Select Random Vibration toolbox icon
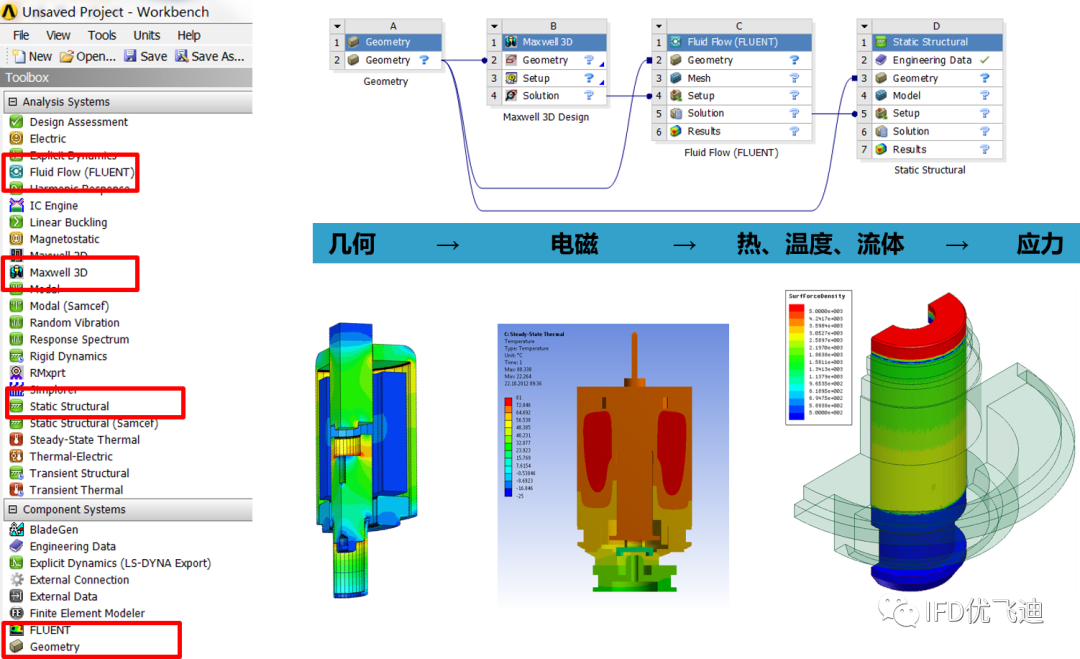 17,323
